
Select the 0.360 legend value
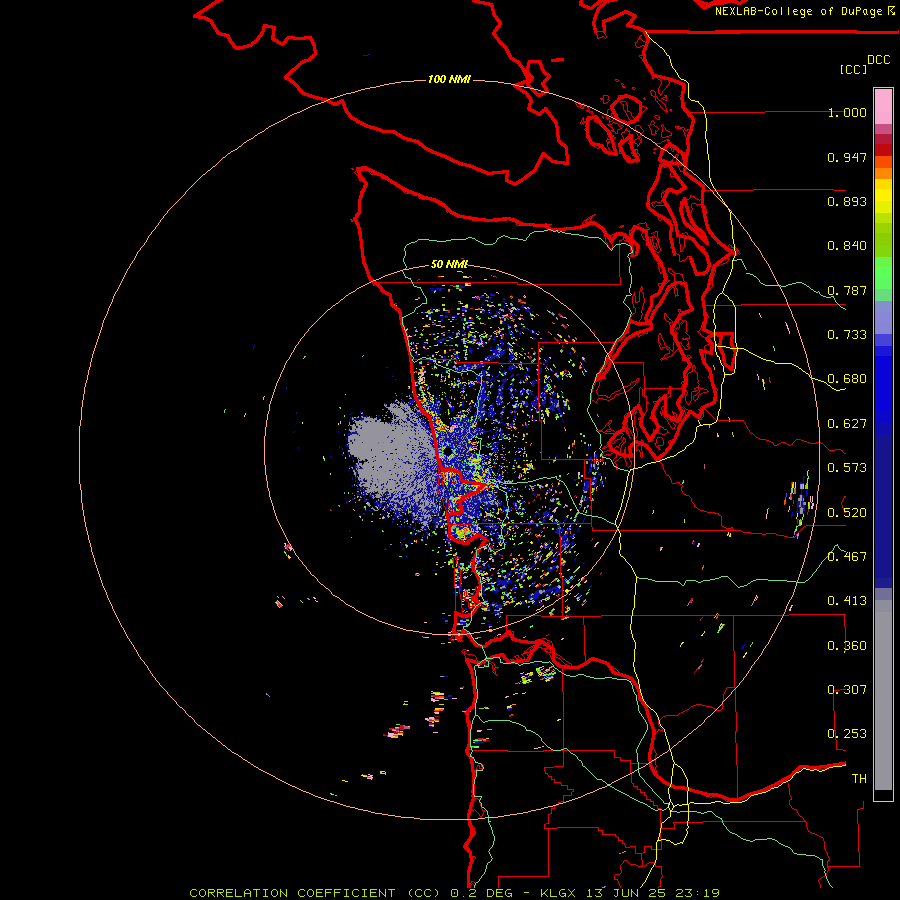[847, 646]
